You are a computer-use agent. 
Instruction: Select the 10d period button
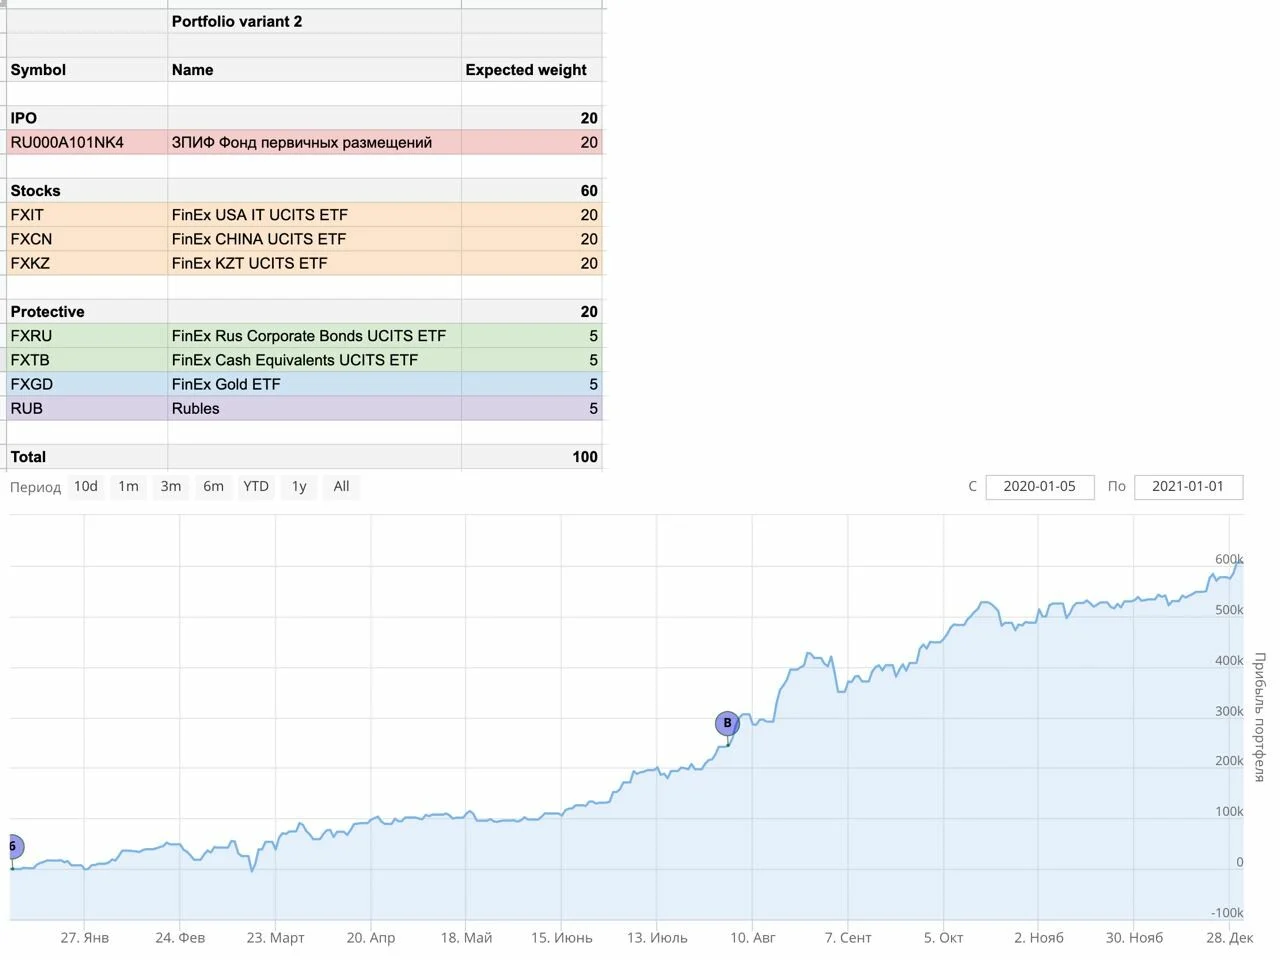[x=86, y=487]
